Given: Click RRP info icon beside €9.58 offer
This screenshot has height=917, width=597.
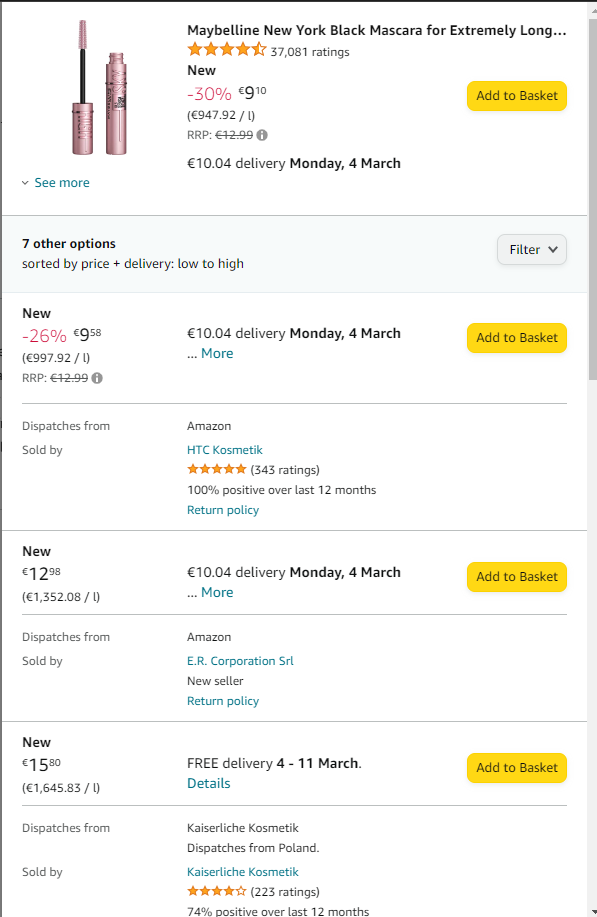Looking at the screenshot, I should click(x=97, y=378).
